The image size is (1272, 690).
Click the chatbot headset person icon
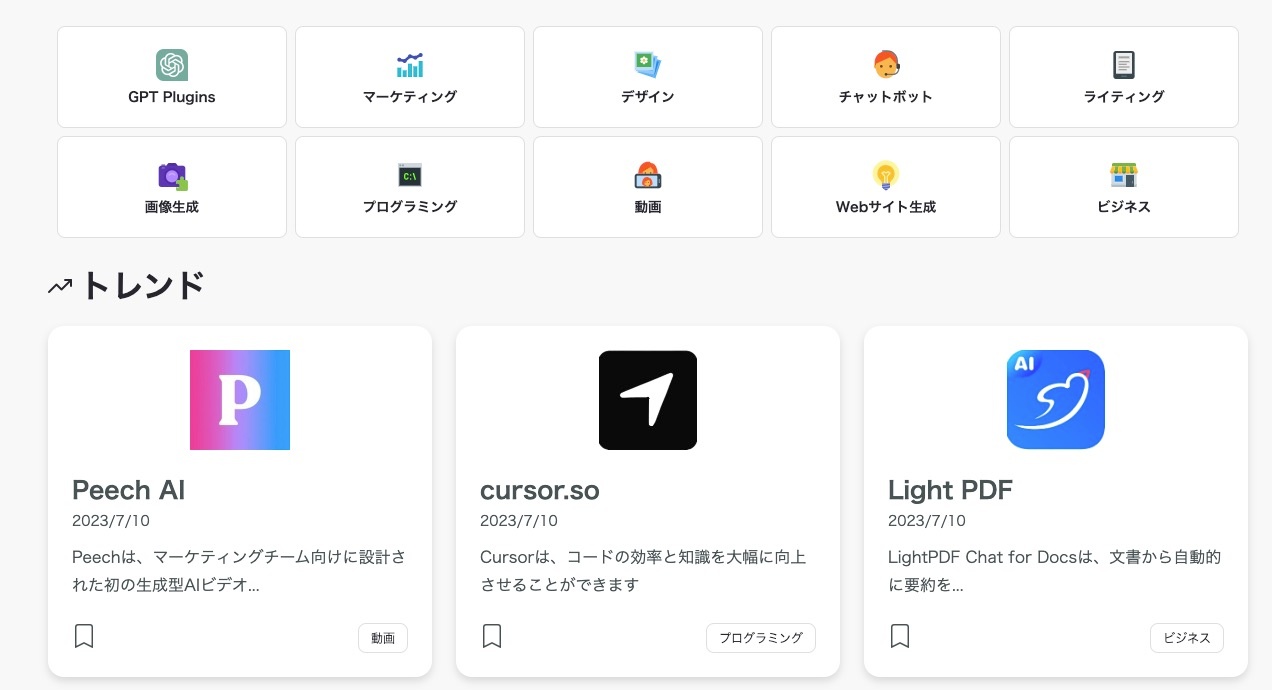click(886, 65)
